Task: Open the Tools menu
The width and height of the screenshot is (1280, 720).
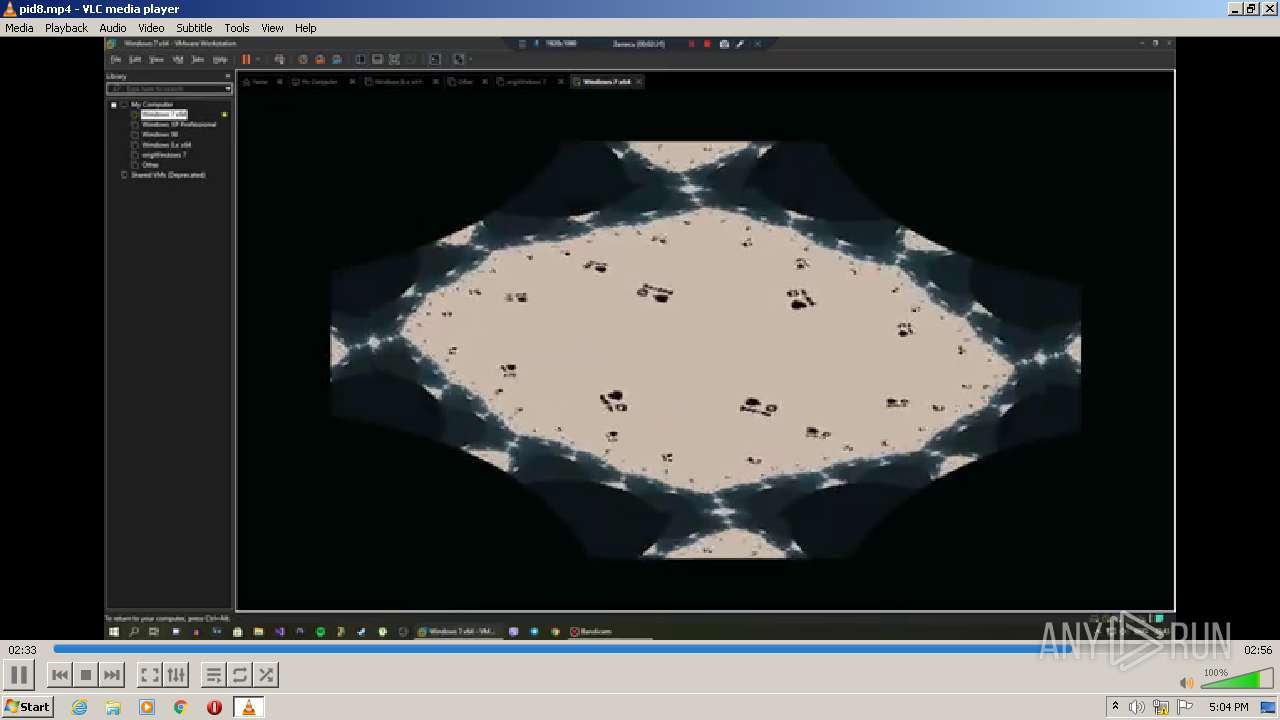Action: pyautogui.click(x=237, y=28)
